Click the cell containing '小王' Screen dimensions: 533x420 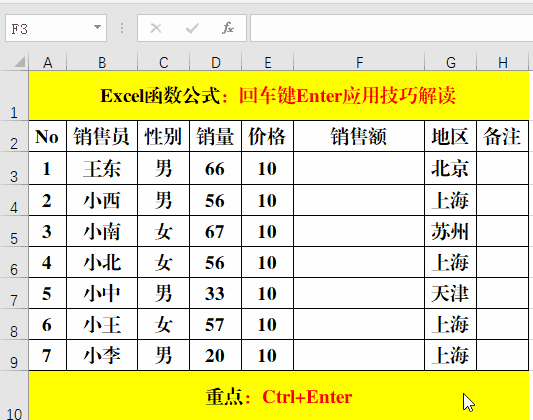102,324
